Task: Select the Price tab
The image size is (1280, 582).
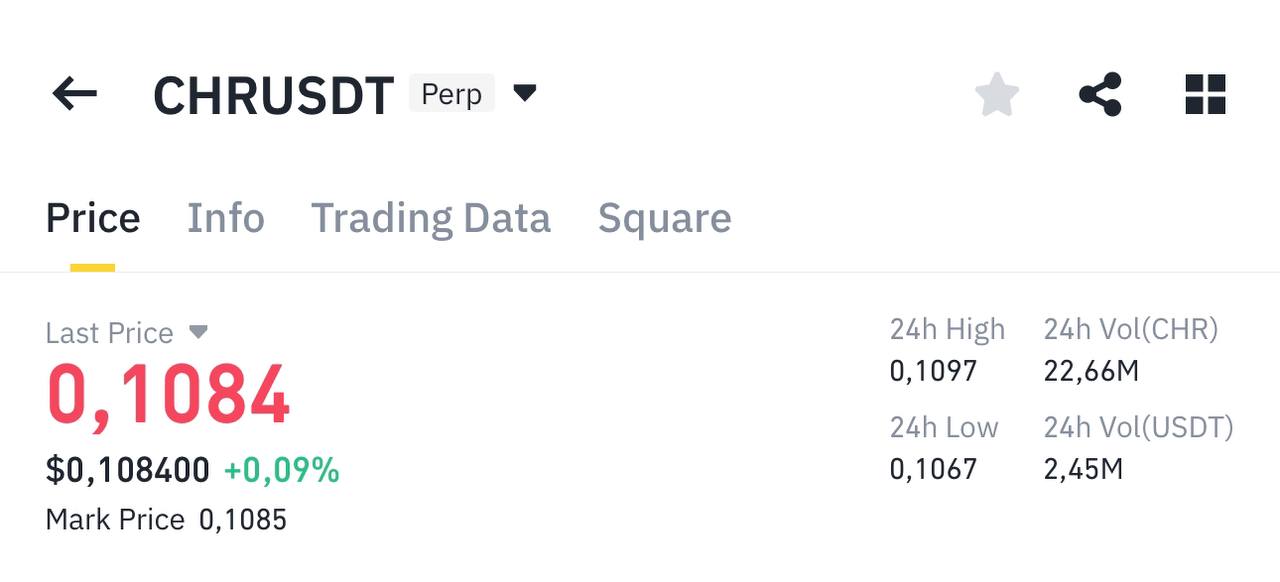Action: [x=93, y=218]
